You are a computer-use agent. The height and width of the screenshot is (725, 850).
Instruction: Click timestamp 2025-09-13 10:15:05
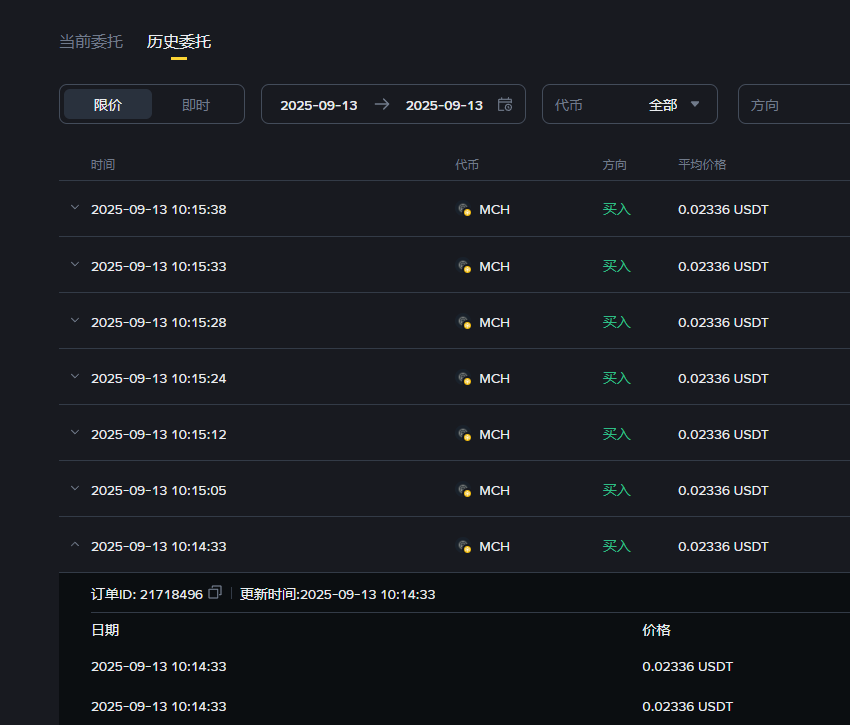[x=158, y=491]
